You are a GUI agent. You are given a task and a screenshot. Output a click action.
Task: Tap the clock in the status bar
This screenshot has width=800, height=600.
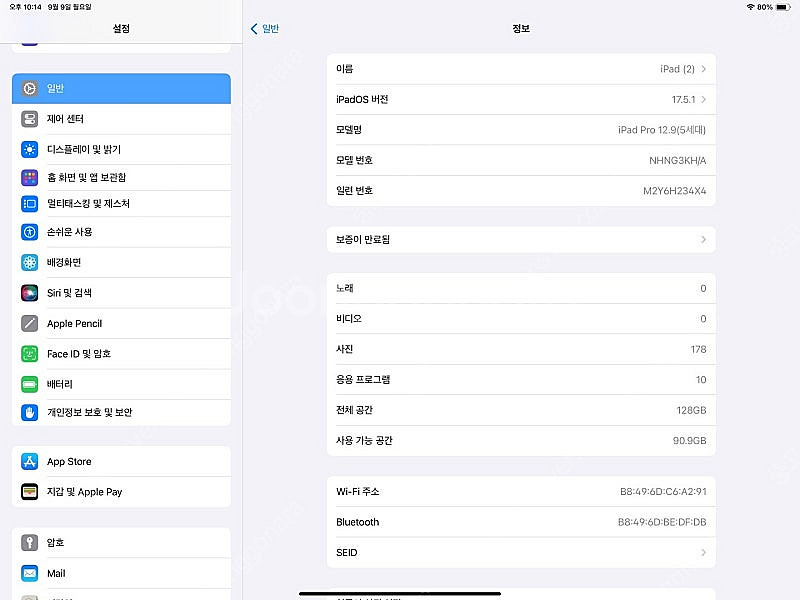pos(26,7)
